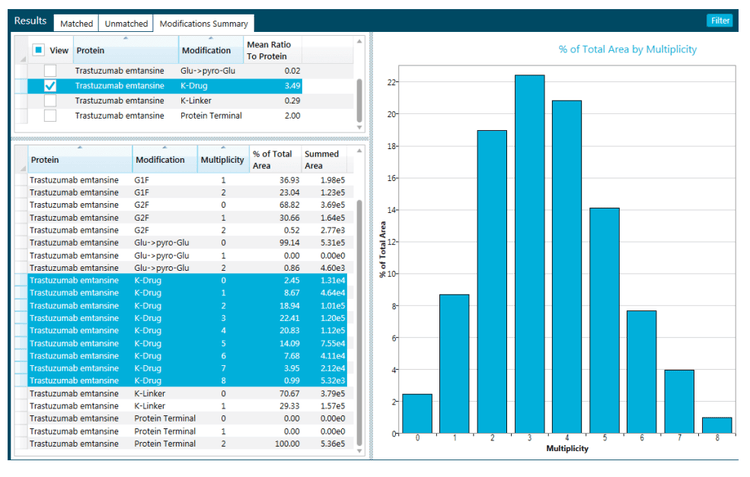Click scroll-up arrow in lower multiplicity table

pos(359,151)
